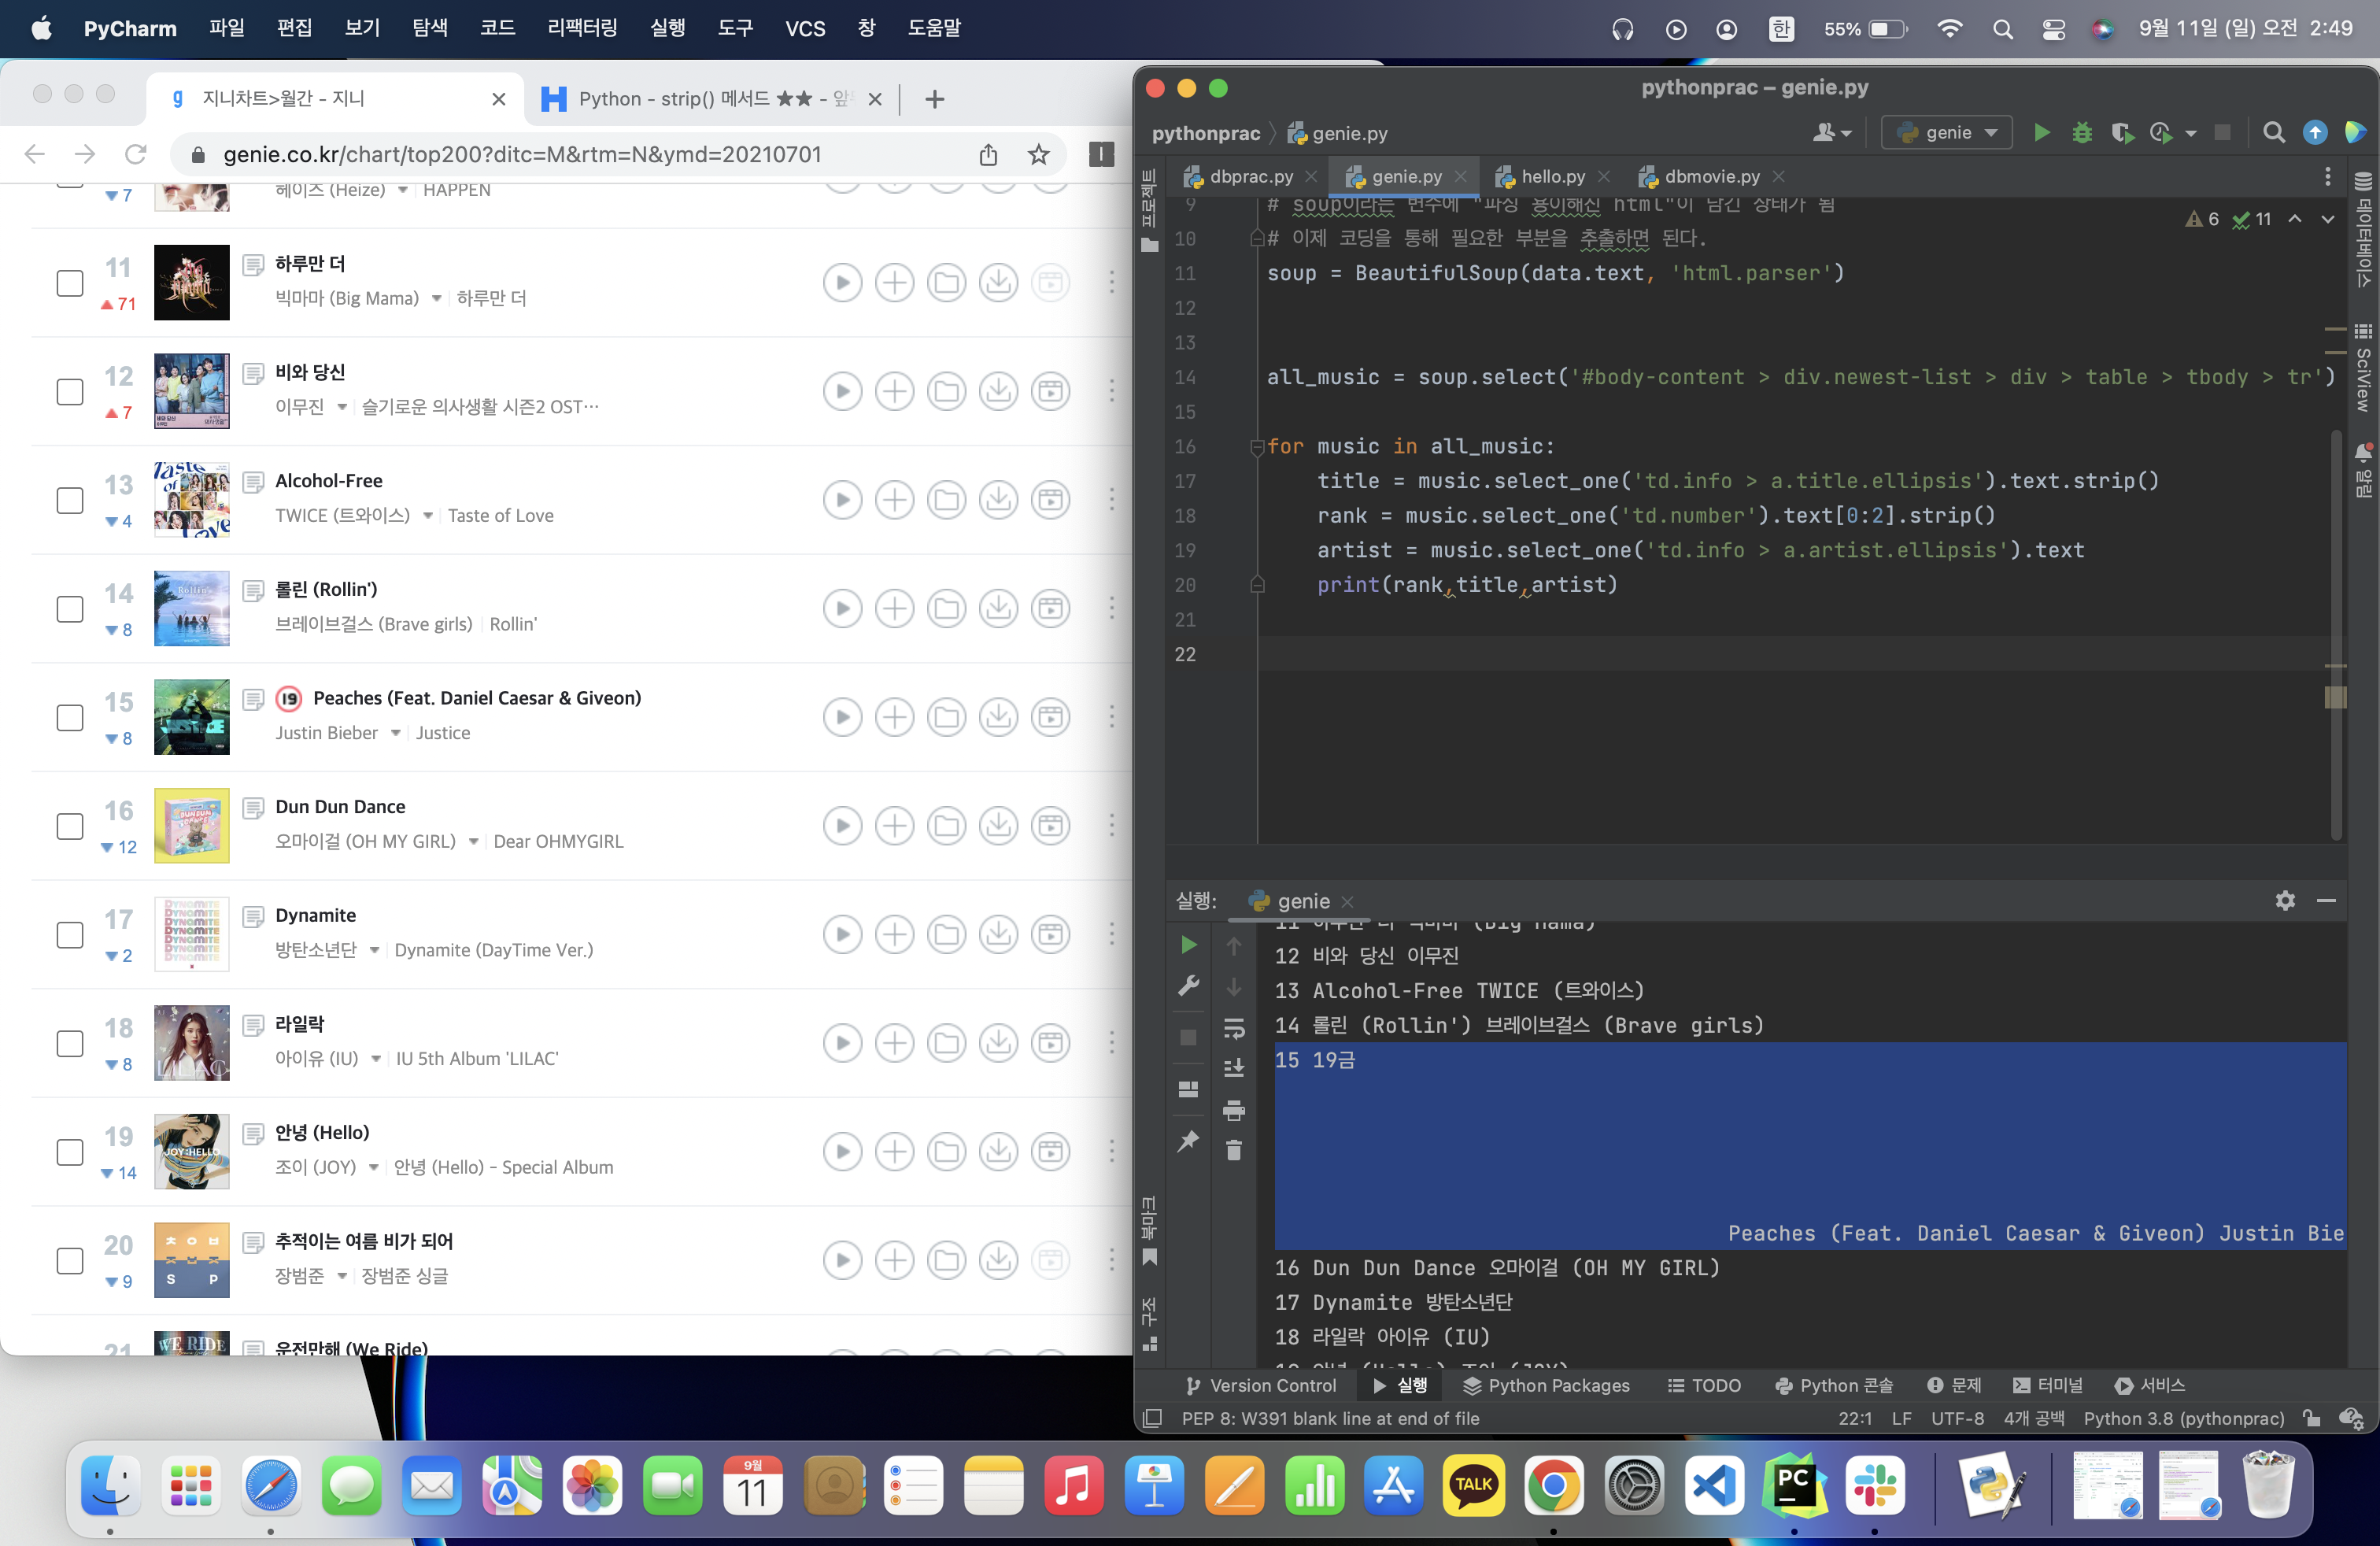Download the song 비와 당신
Screen dimensions: 2380x1546
click(998, 391)
